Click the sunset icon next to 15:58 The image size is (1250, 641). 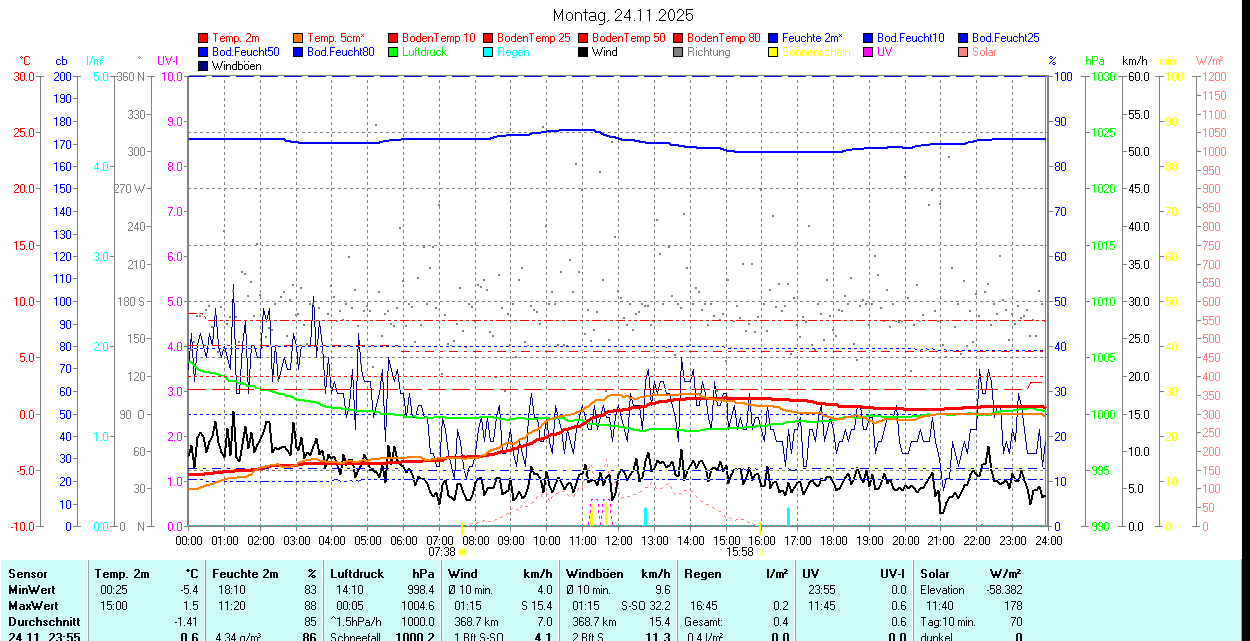[x=760, y=551]
